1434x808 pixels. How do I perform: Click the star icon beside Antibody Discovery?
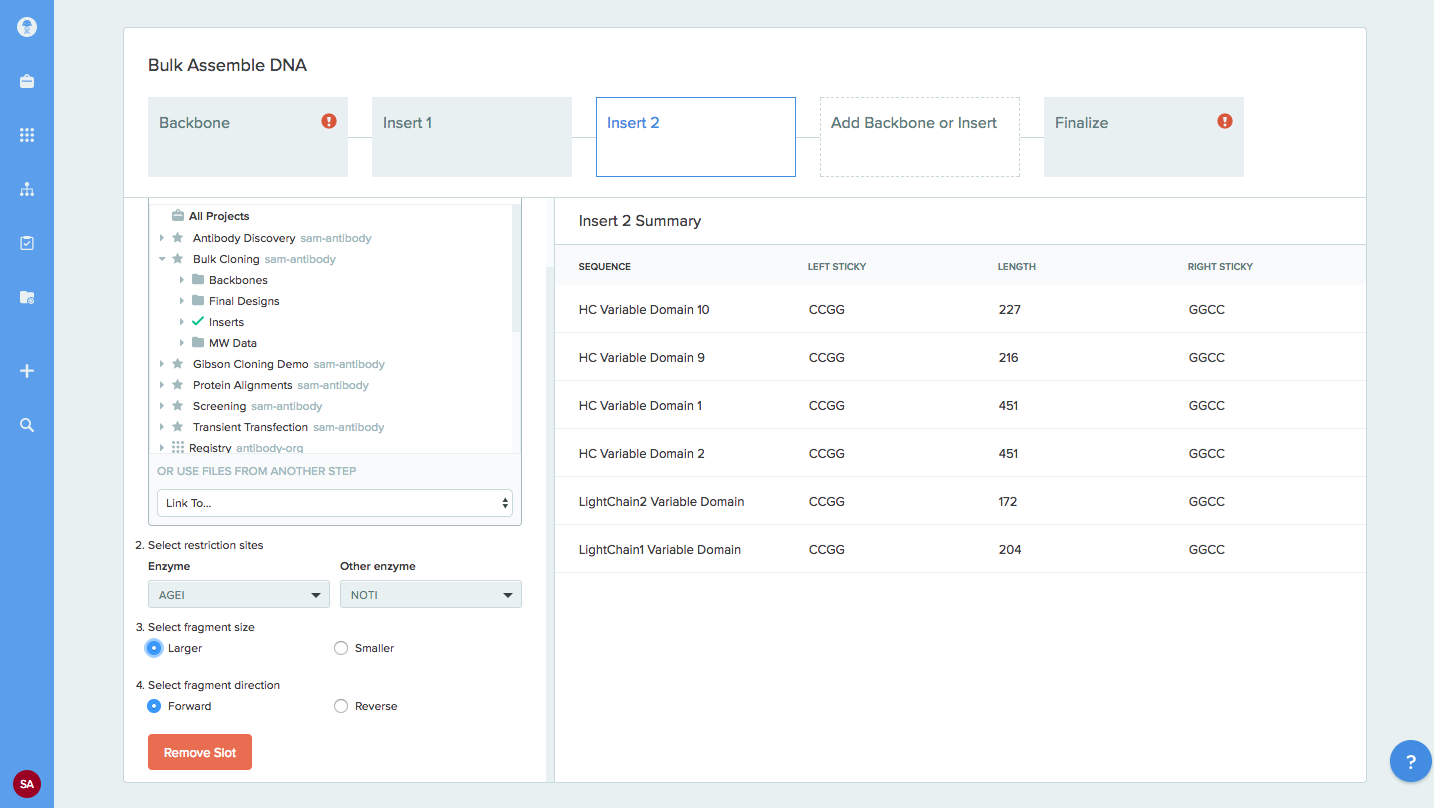177,238
